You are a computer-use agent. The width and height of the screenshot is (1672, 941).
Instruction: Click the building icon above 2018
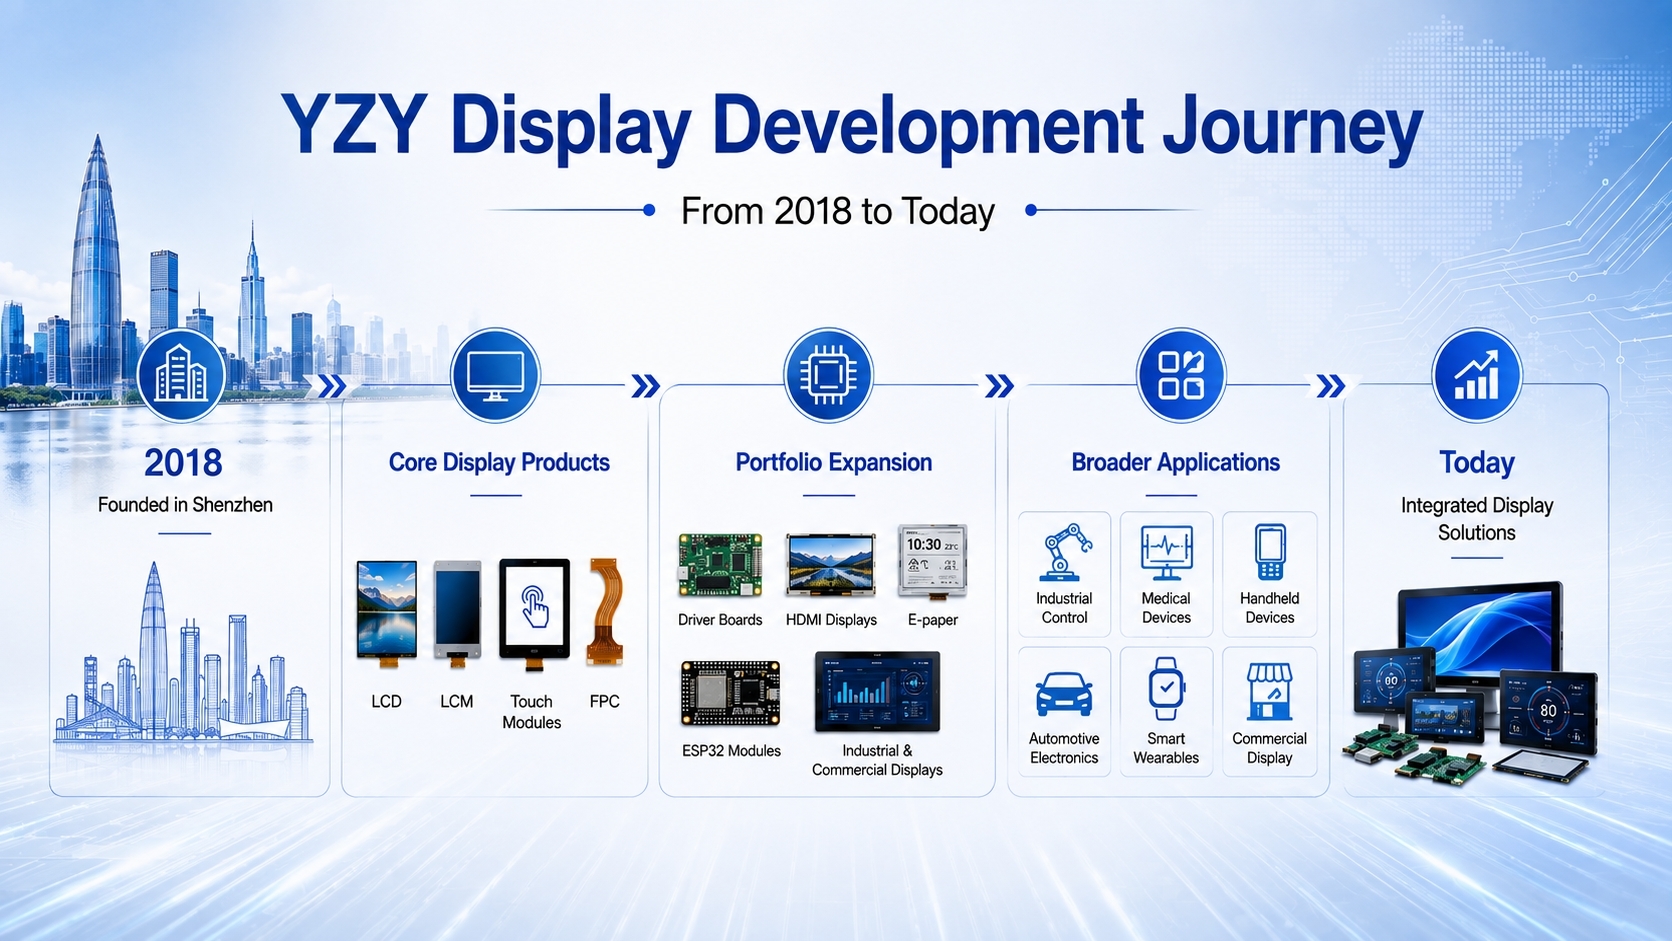click(181, 376)
